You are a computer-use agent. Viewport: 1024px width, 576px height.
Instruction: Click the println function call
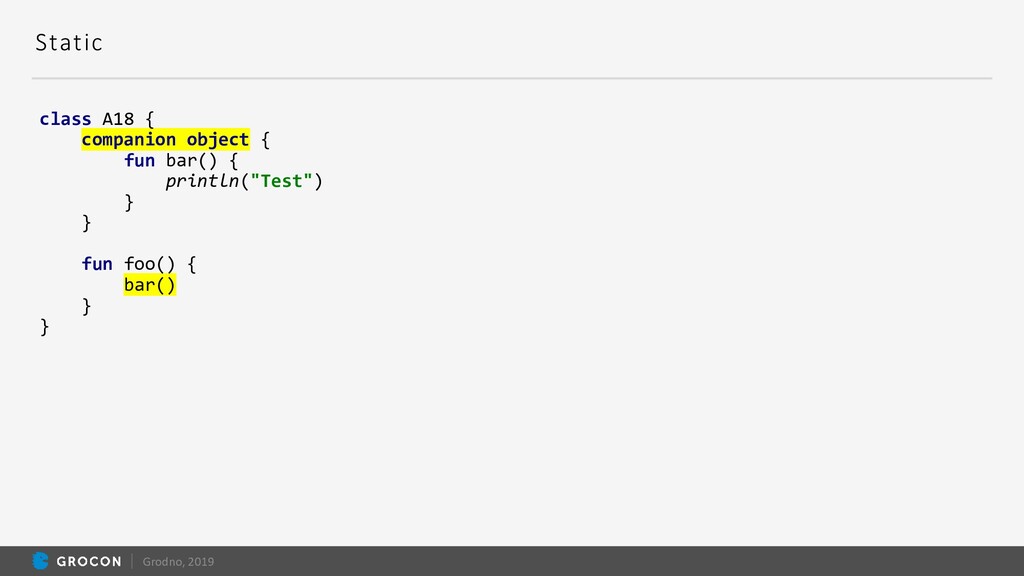(202, 181)
